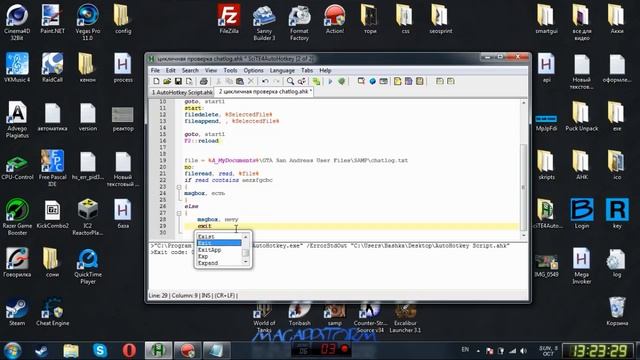This screenshot has width=640, height=360.
Task: Click the autocomplete list scroll-up arrow
Action: coord(245,237)
